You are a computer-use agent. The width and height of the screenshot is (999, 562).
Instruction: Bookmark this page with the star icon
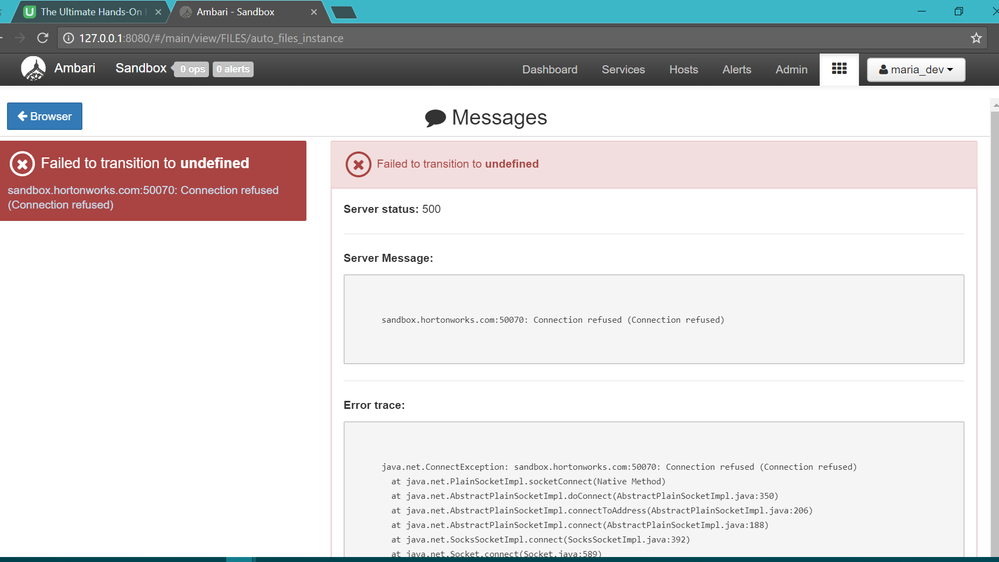tap(976, 38)
